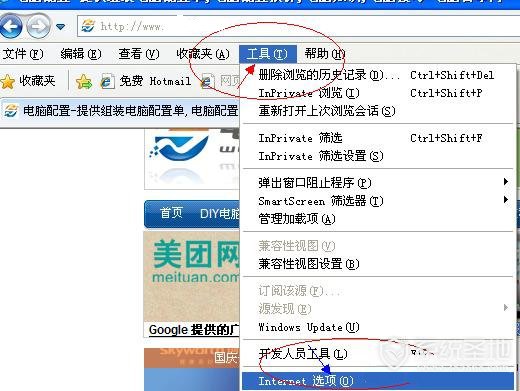Click the 首页 navigation link on page

pyautogui.click(x=171, y=213)
